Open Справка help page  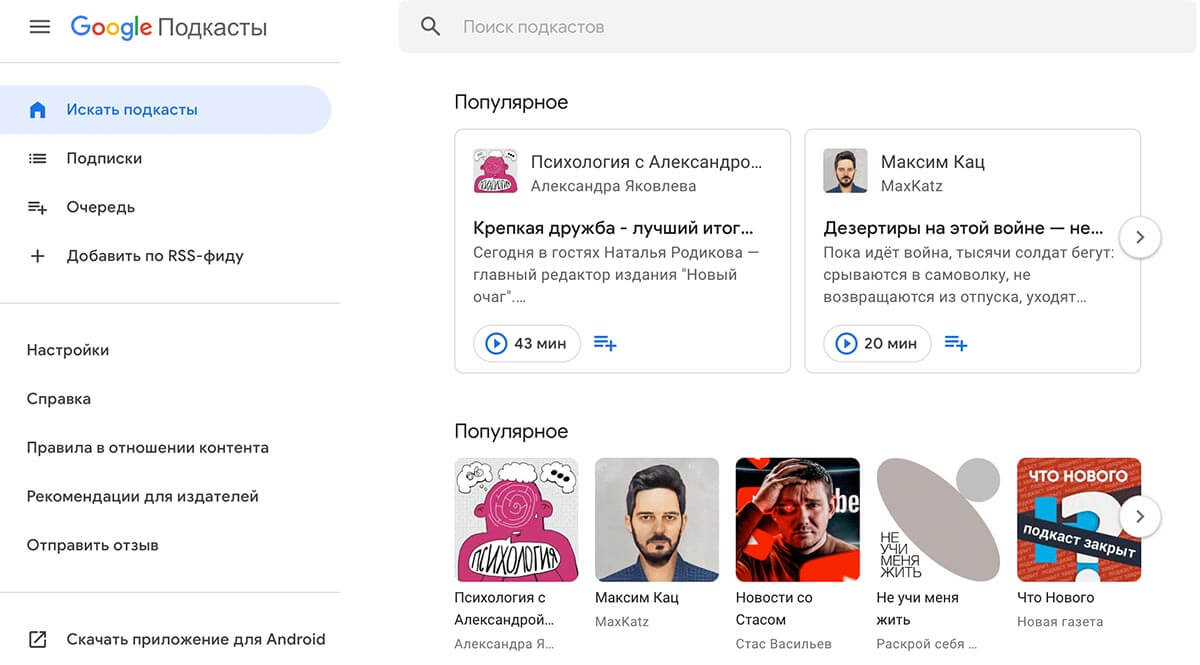[59, 399]
